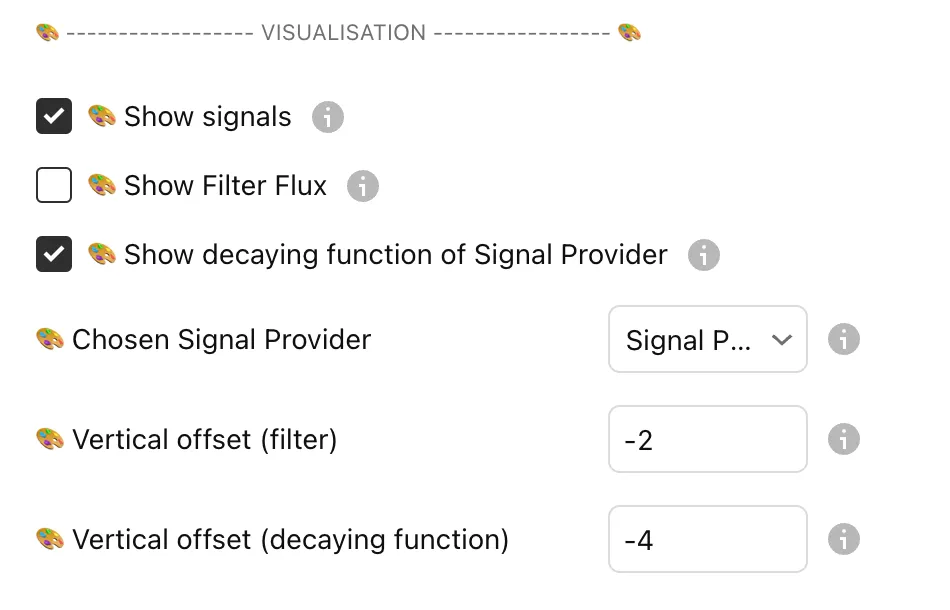The height and width of the screenshot is (610, 950).
Task: Click the chevron arrow in Signal Provider selector
Action: (x=782, y=340)
